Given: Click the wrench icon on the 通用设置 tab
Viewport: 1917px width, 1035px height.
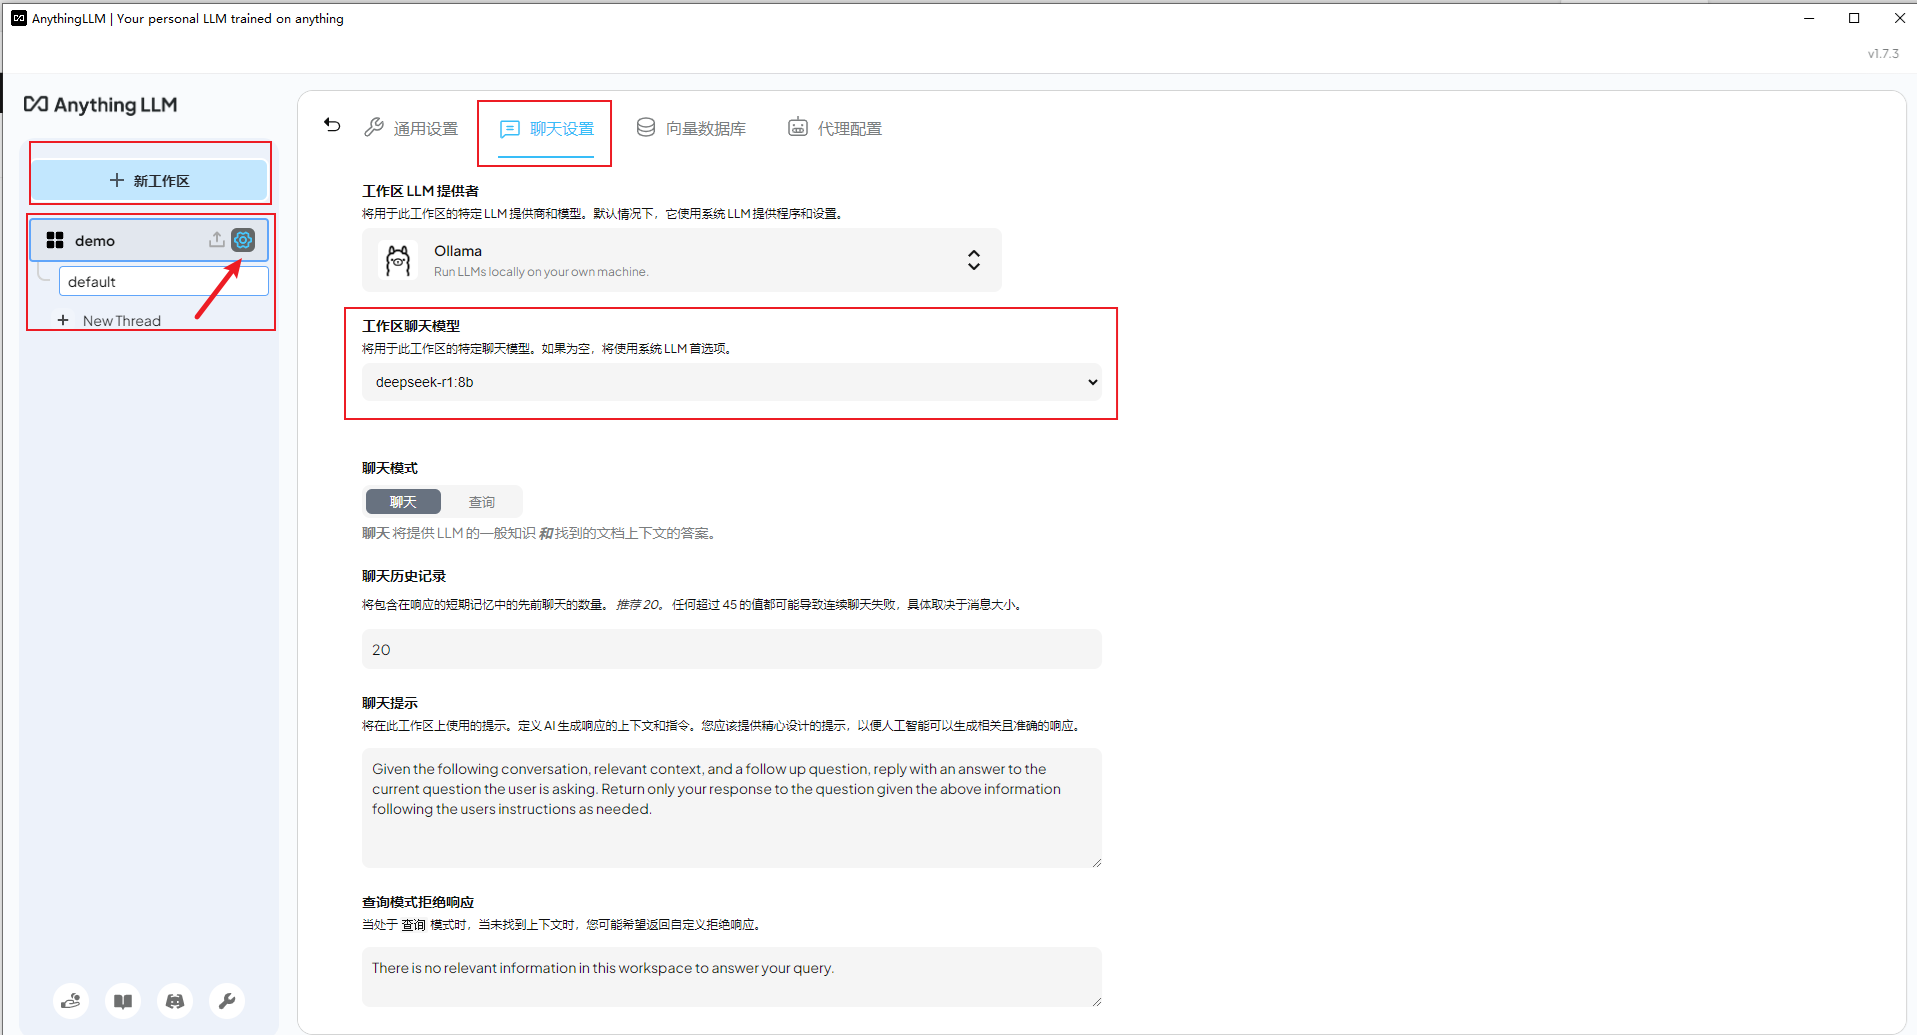Looking at the screenshot, I should 374,127.
